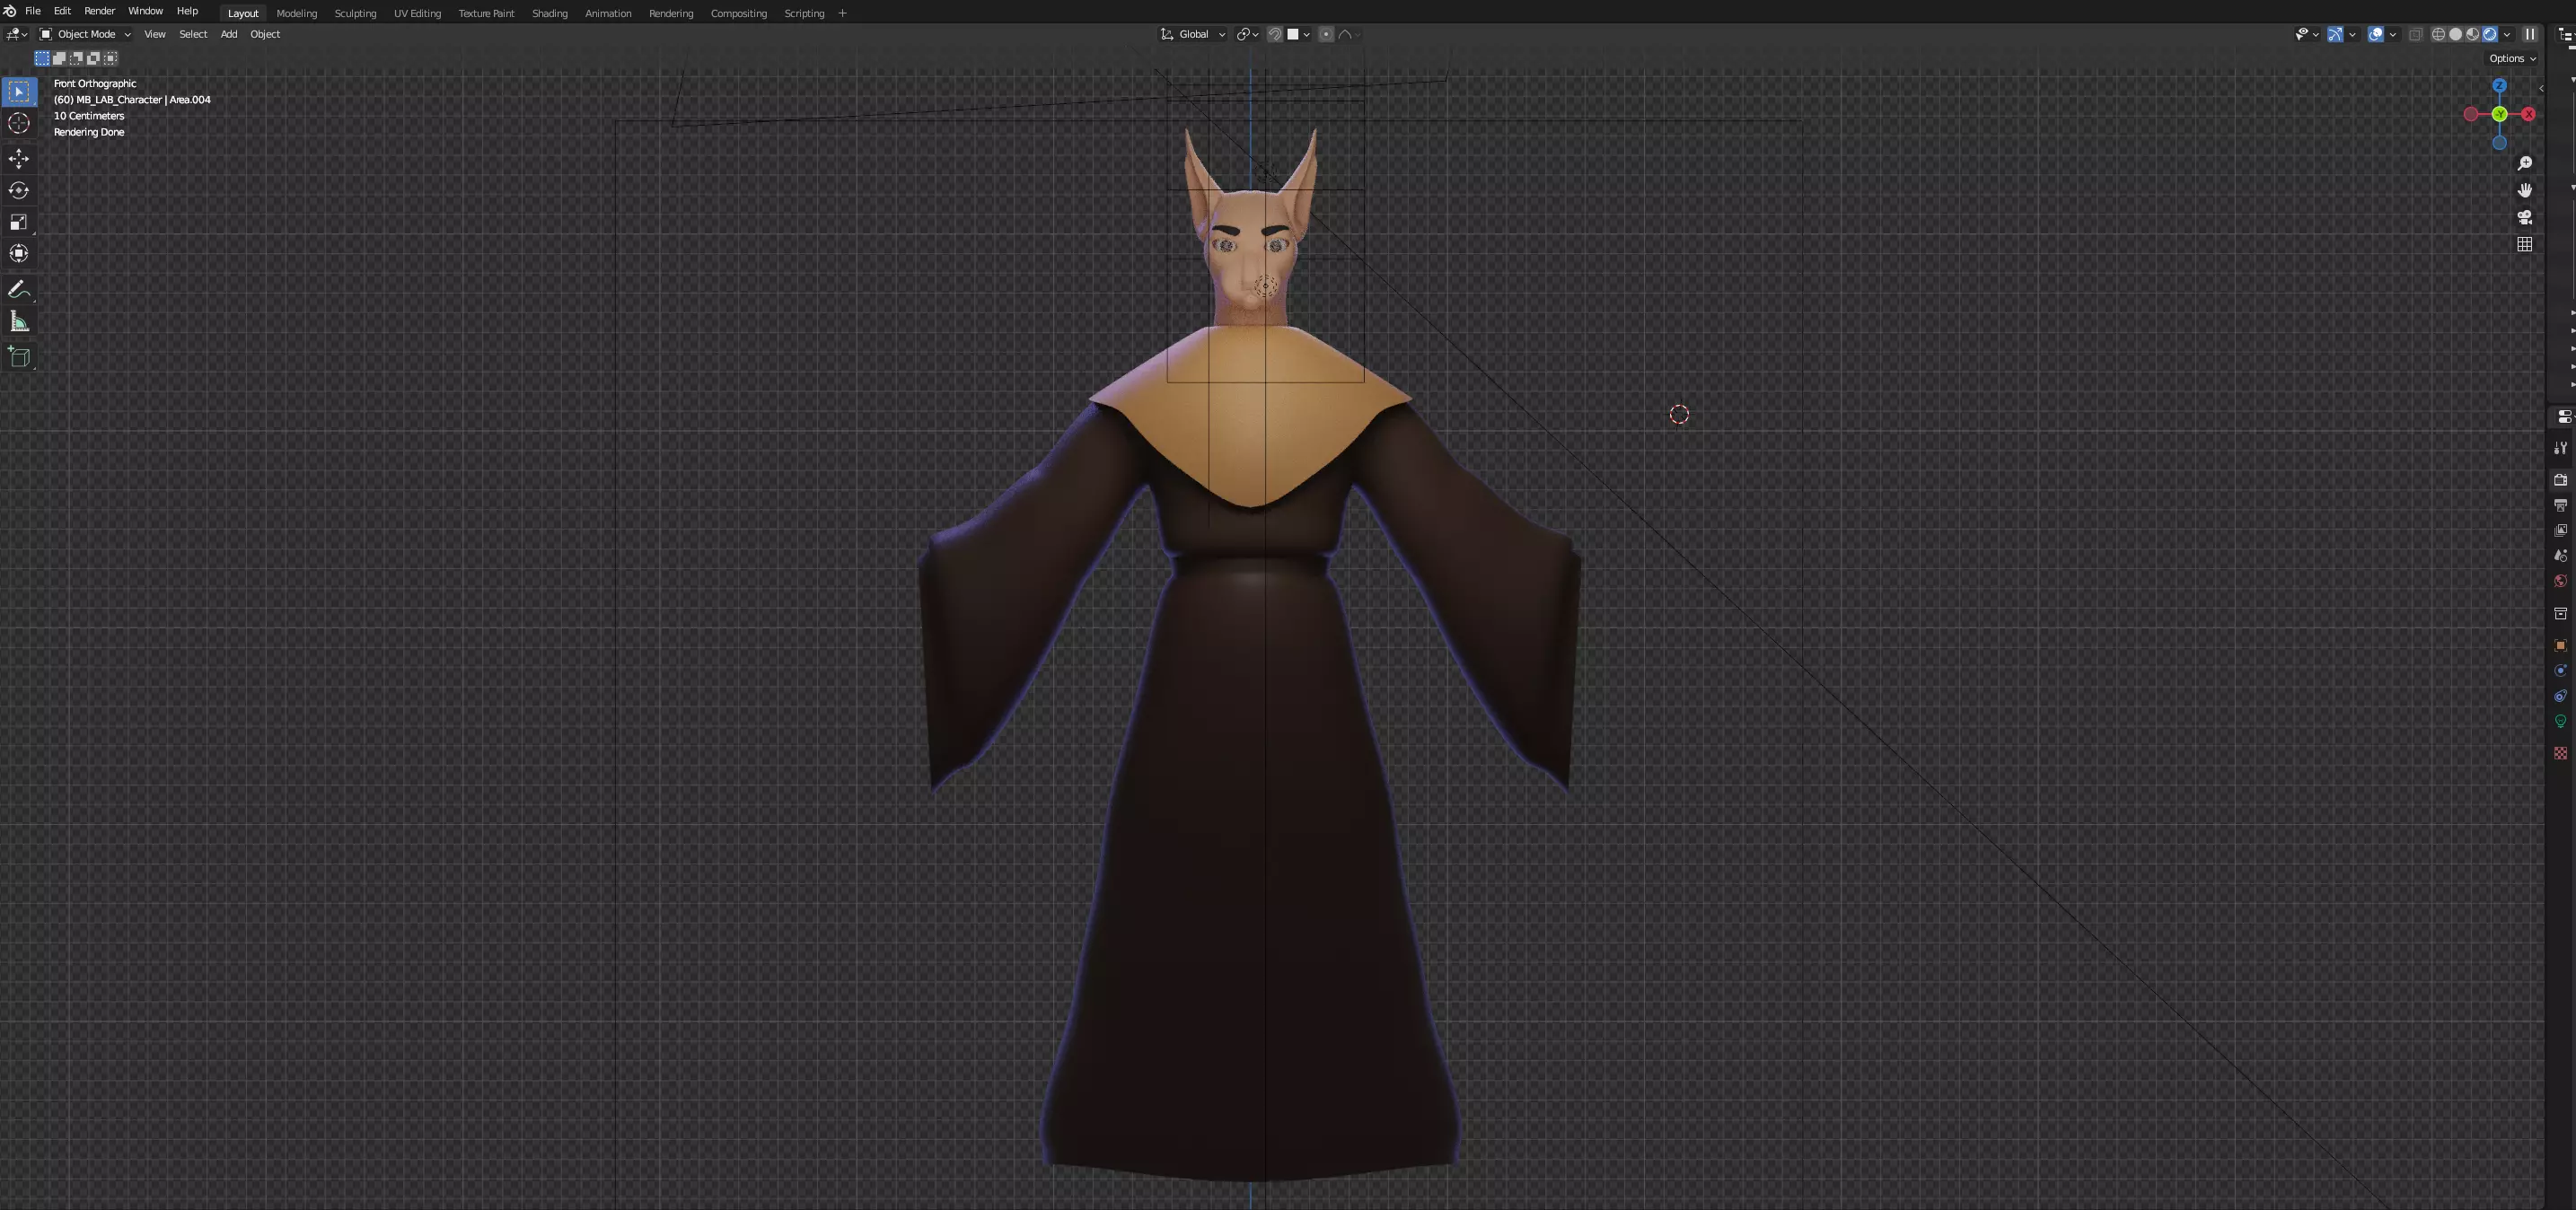The width and height of the screenshot is (2576, 1210).
Task: Open the Object Constraints properties tab
Action: pyautogui.click(x=2560, y=696)
